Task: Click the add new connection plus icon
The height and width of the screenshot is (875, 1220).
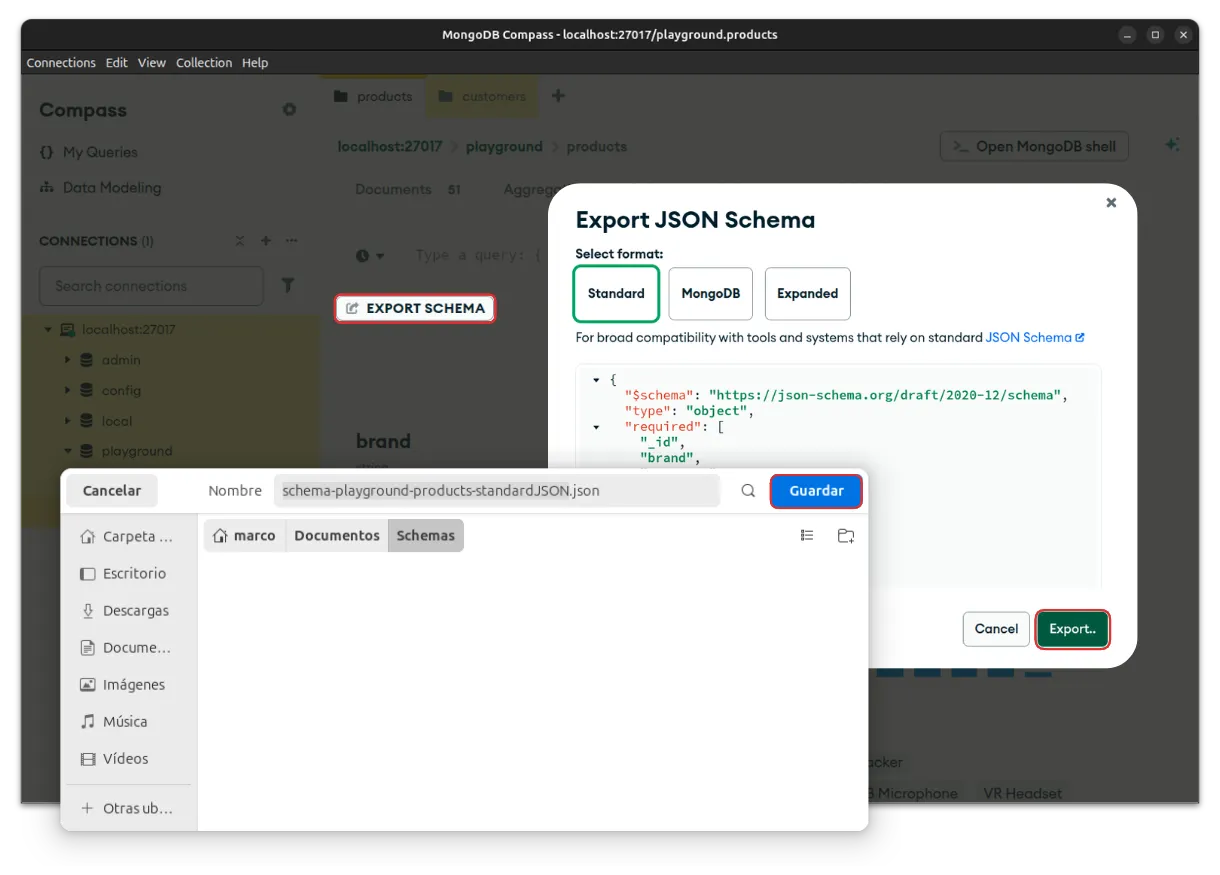Action: click(x=266, y=241)
